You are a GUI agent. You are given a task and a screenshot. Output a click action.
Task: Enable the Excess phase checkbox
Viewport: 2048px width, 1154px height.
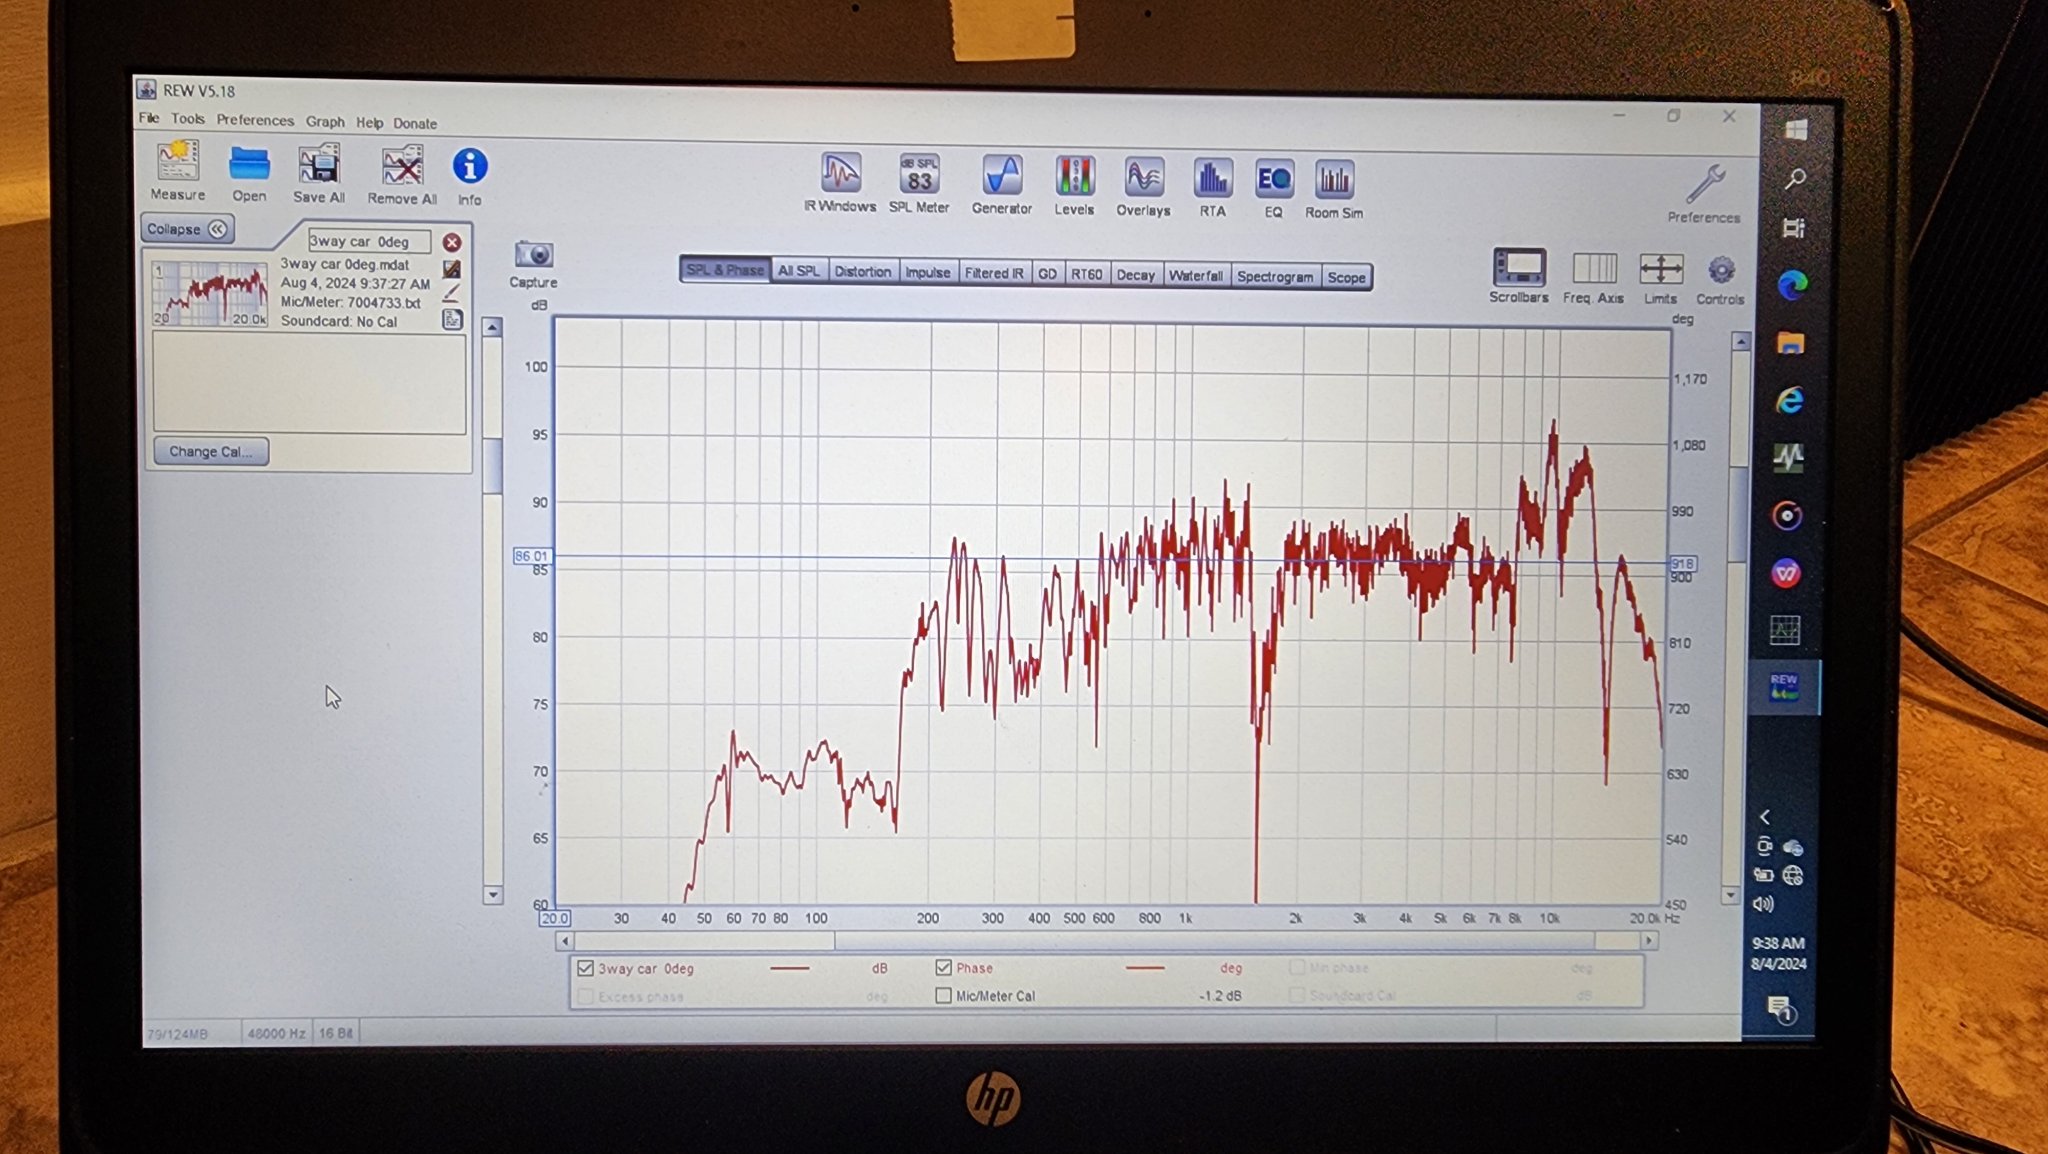coord(586,996)
